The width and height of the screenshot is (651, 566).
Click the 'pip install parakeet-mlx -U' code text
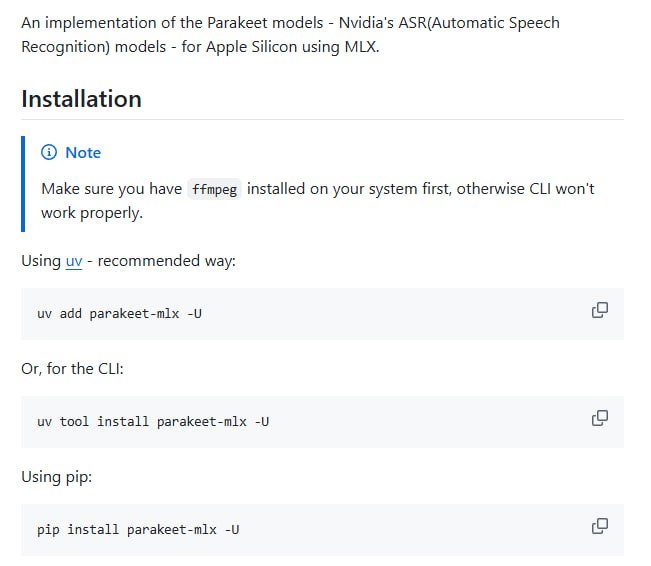pos(138,529)
